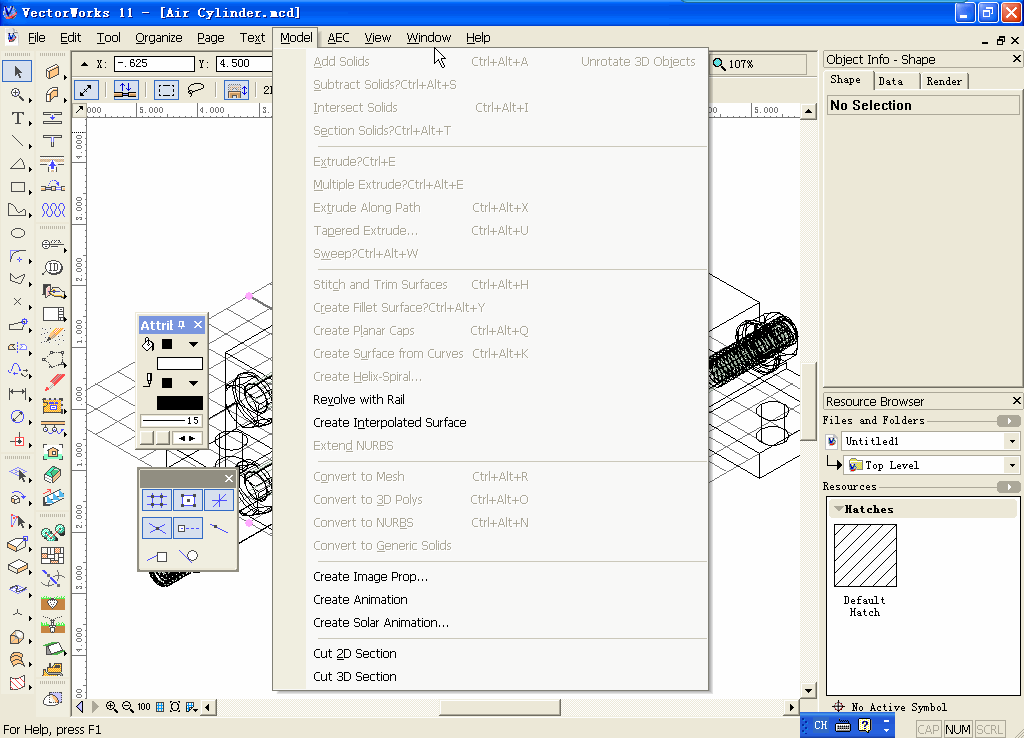This screenshot has width=1024, height=738.
Task: Click the X coordinate input field
Action: click(154, 63)
